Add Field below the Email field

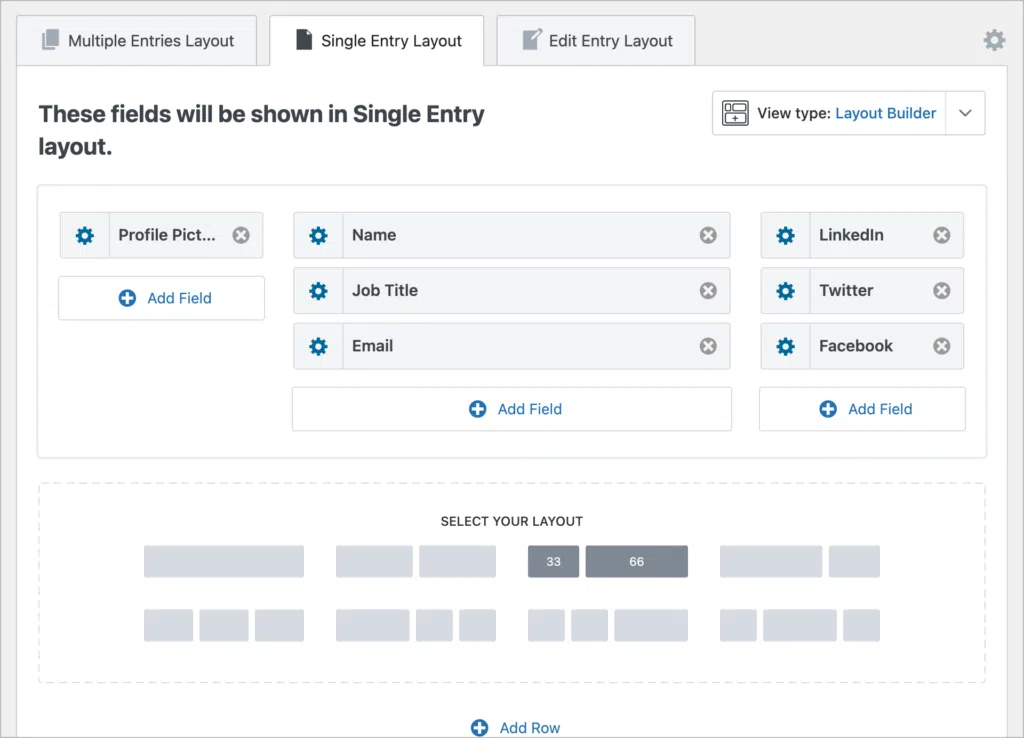[x=512, y=409]
